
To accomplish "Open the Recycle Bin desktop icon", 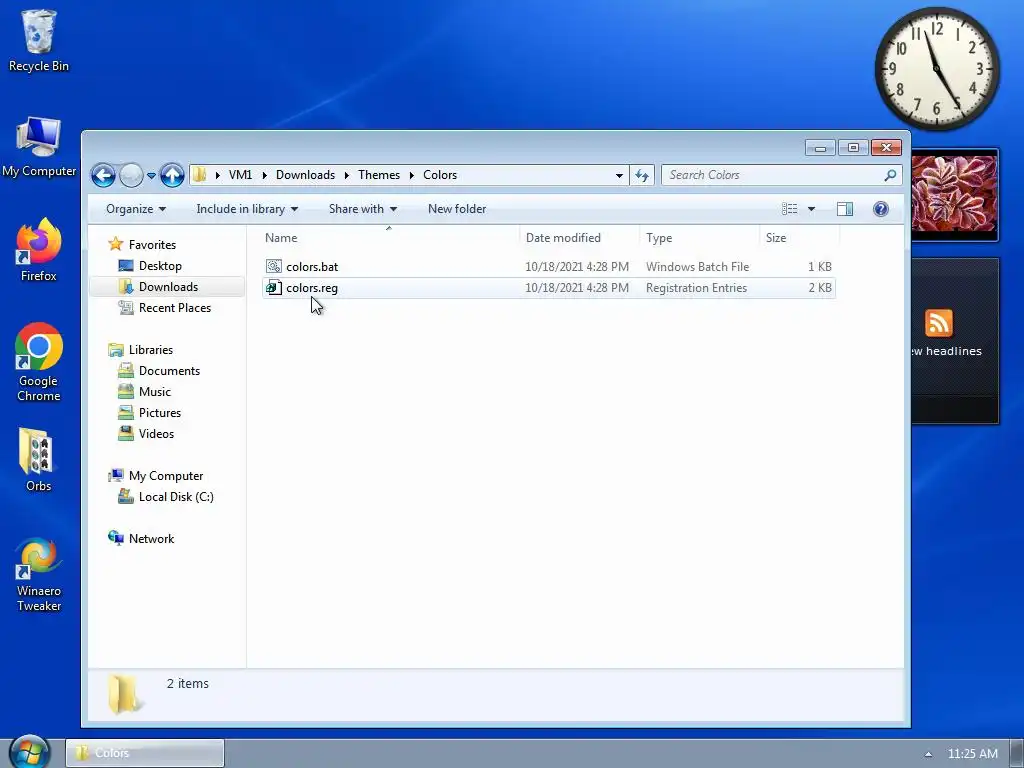I will tap(39, 40).
